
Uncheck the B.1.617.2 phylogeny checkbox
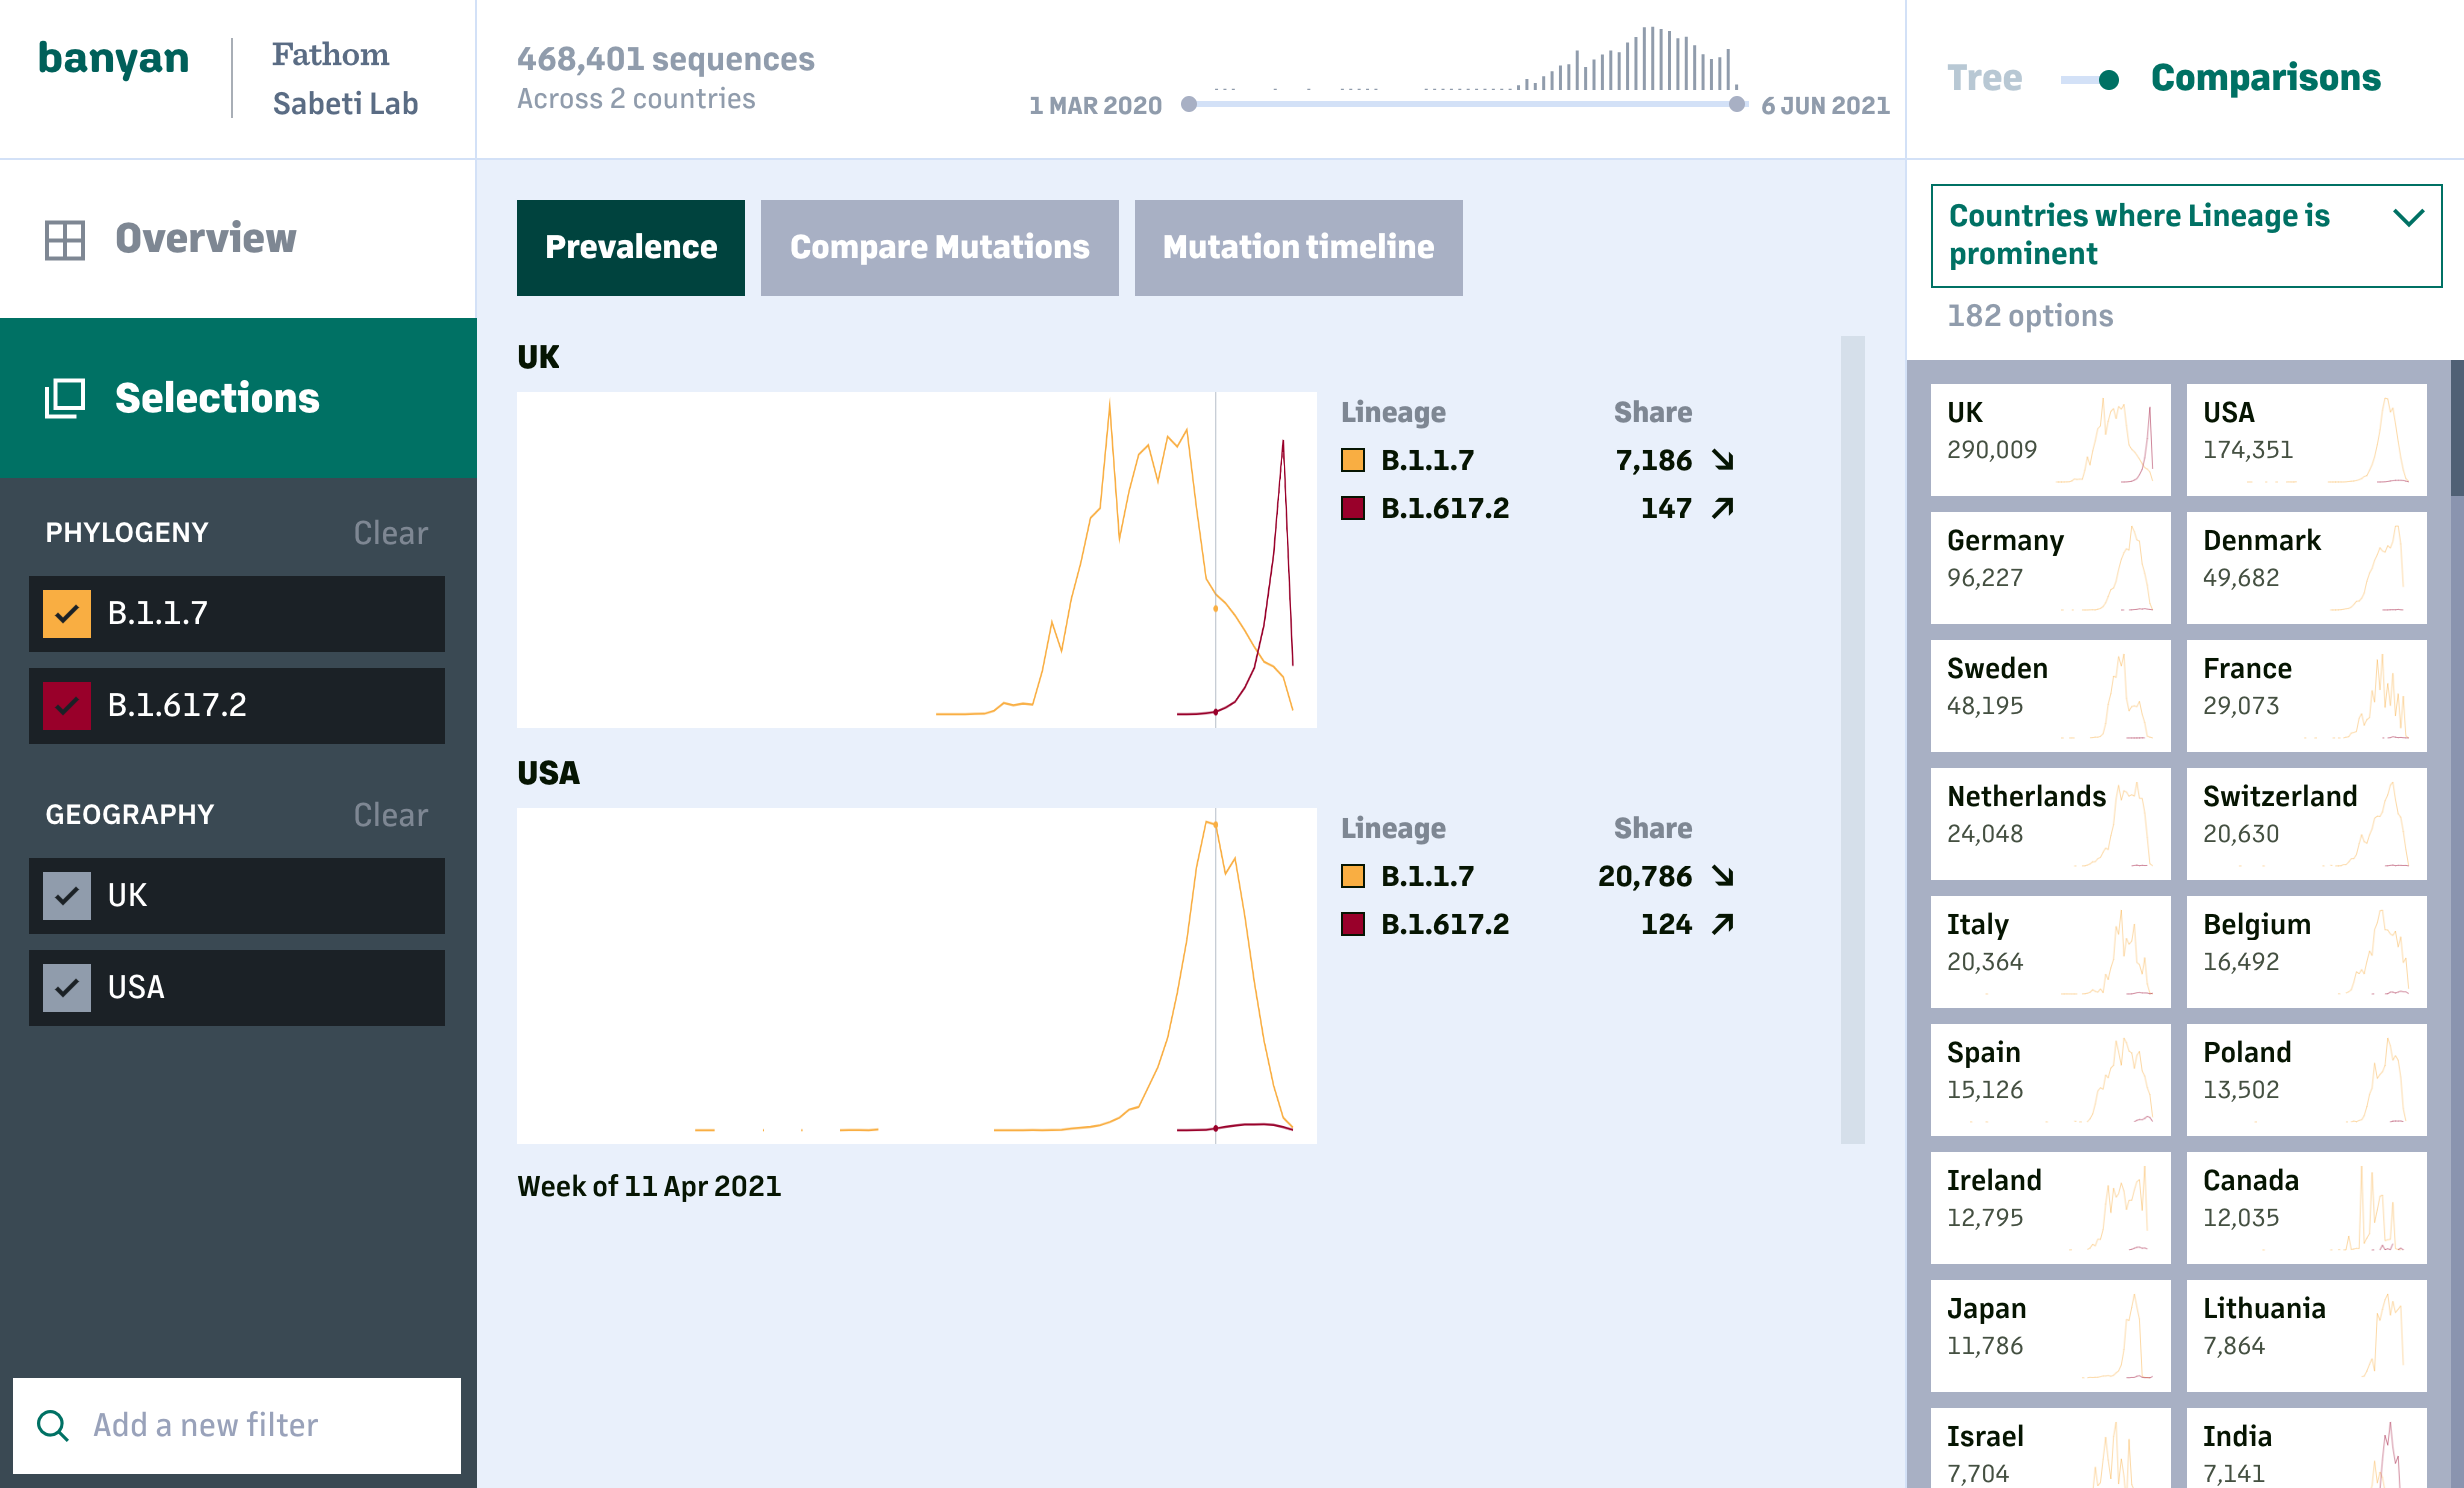(67, 705)
